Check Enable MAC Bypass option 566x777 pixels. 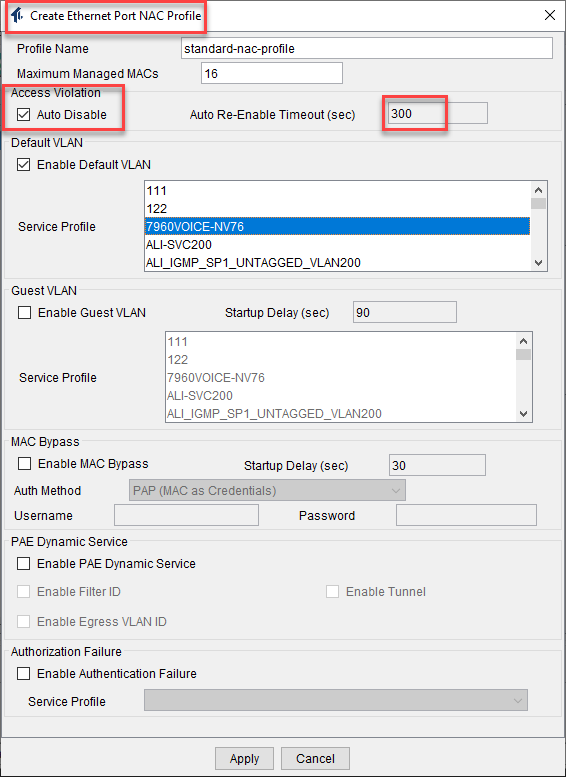coord(24,463)
